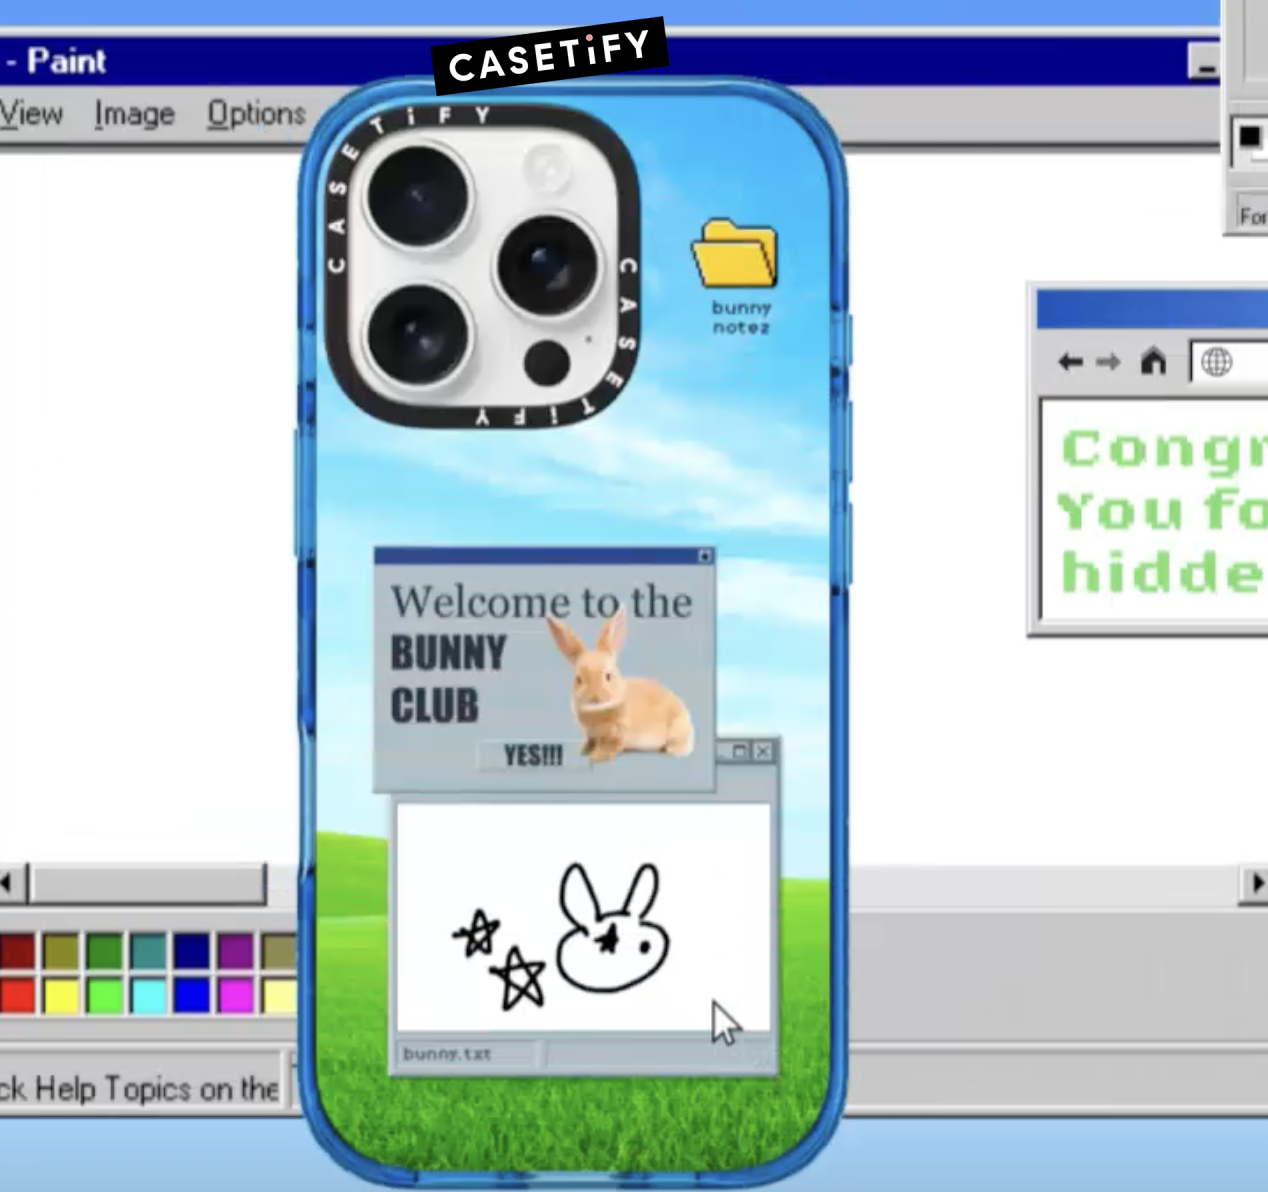Click the green 'hidde' text in browser
Image resolution: width=1268 pixels, height=1192 pixels.
click(x=1163, y=572)
